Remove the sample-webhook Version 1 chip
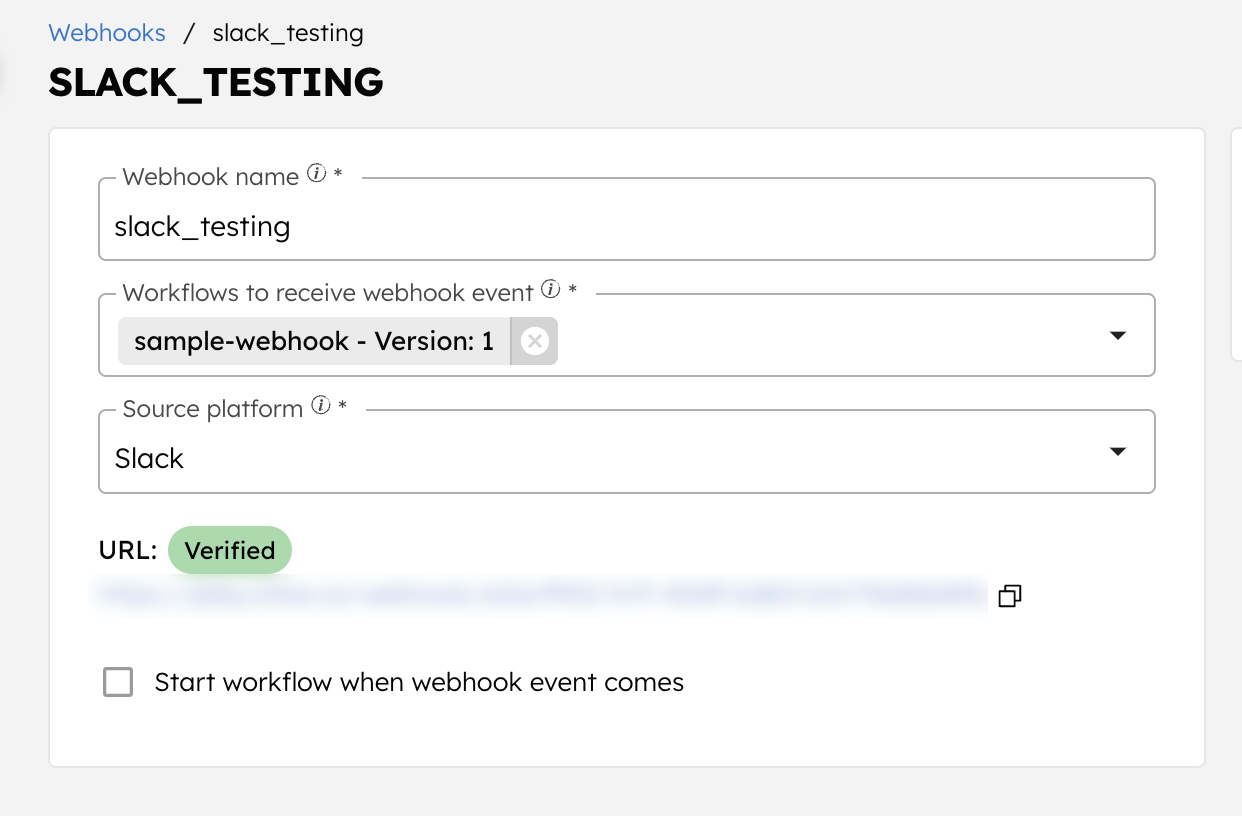1242x816 pixels. pyautogui.click(x=534, y=341)
